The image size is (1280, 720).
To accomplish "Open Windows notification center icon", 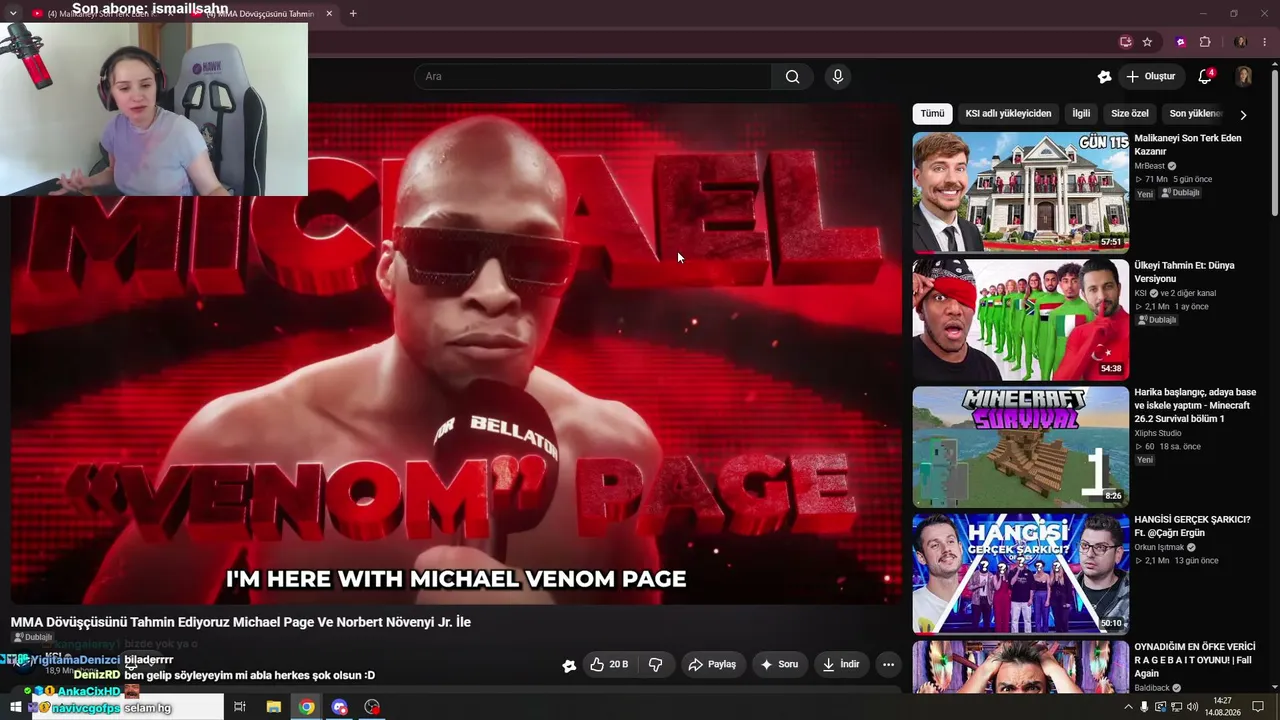I will click(1259, 707).
